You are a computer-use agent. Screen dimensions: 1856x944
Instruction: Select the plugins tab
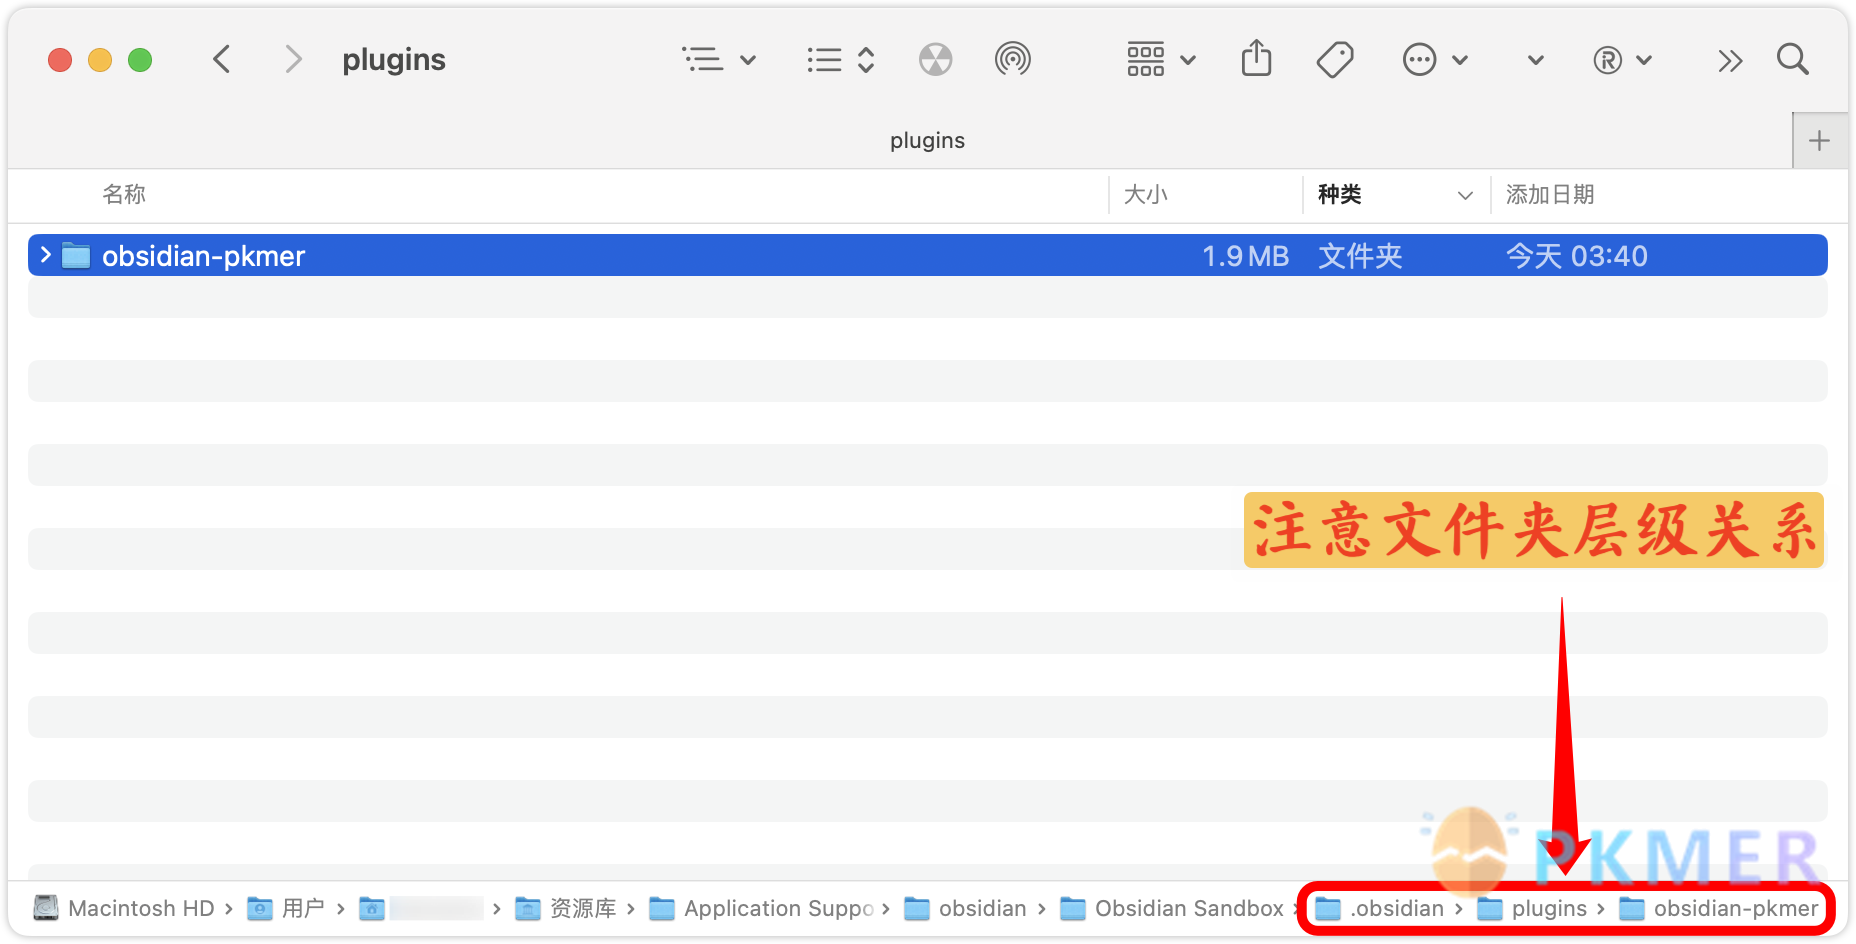point(927,141)
